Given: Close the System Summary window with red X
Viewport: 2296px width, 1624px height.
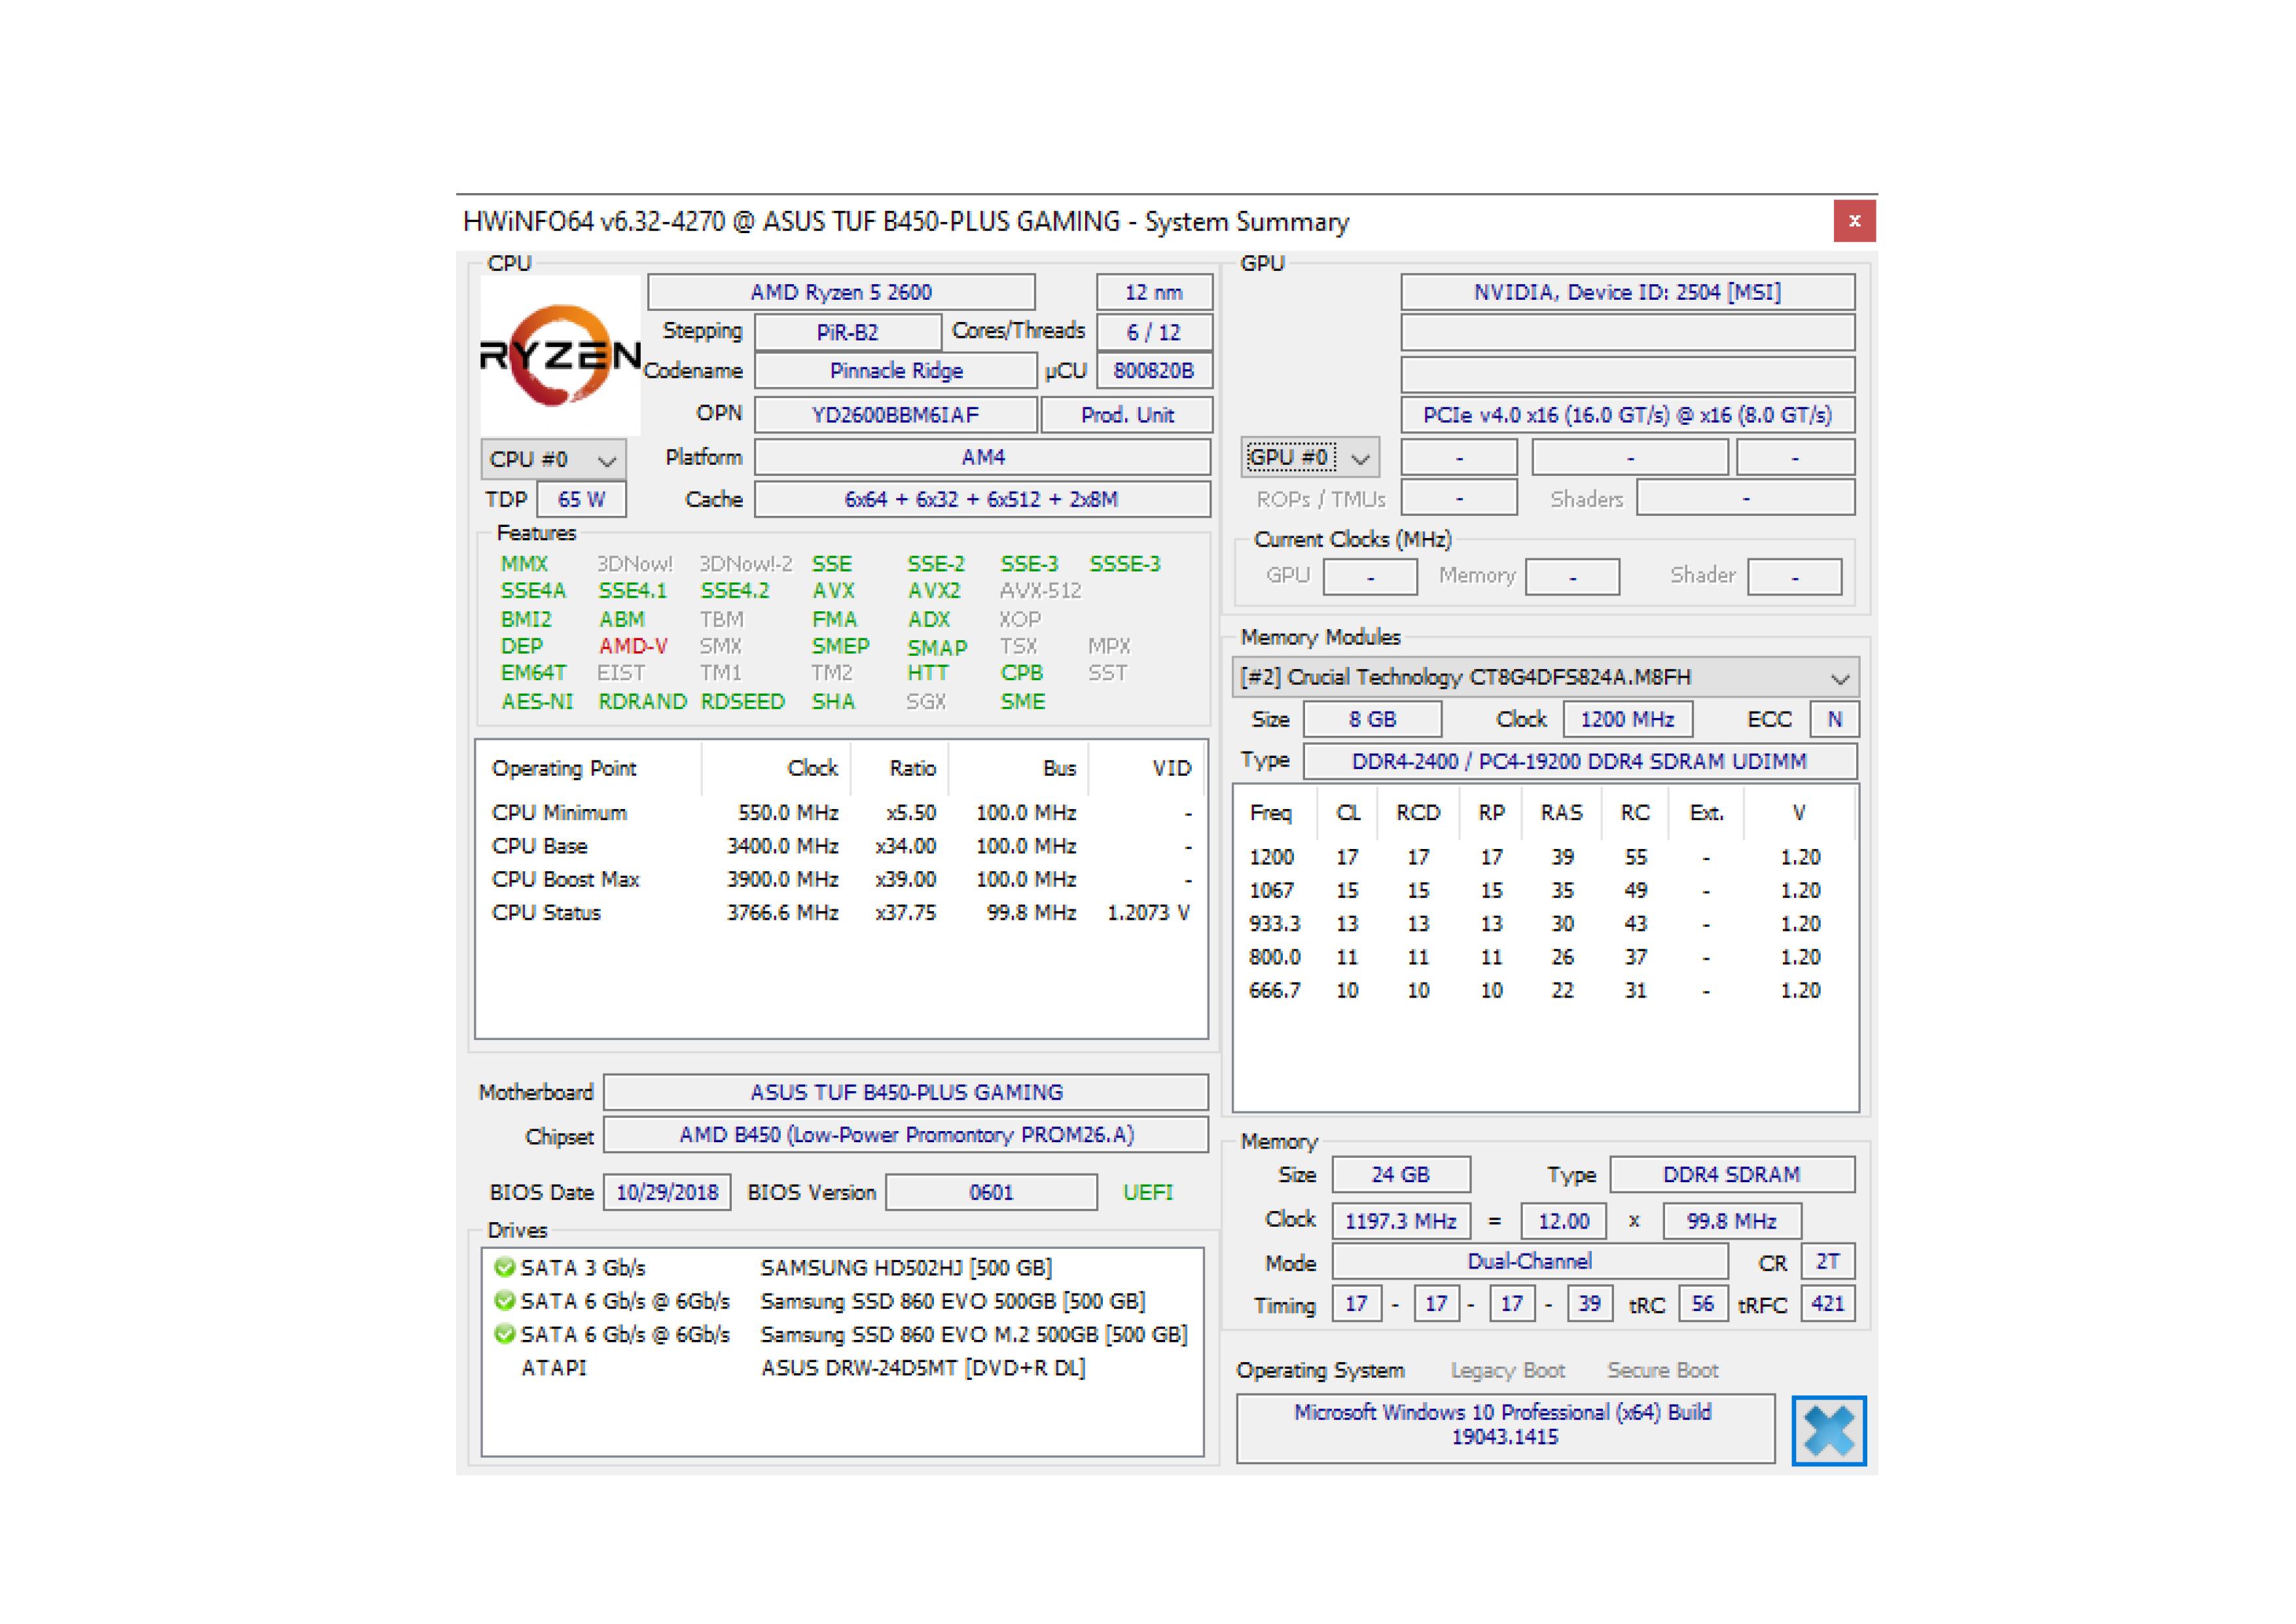Looking at the screenshot, I should (1854, 221).
